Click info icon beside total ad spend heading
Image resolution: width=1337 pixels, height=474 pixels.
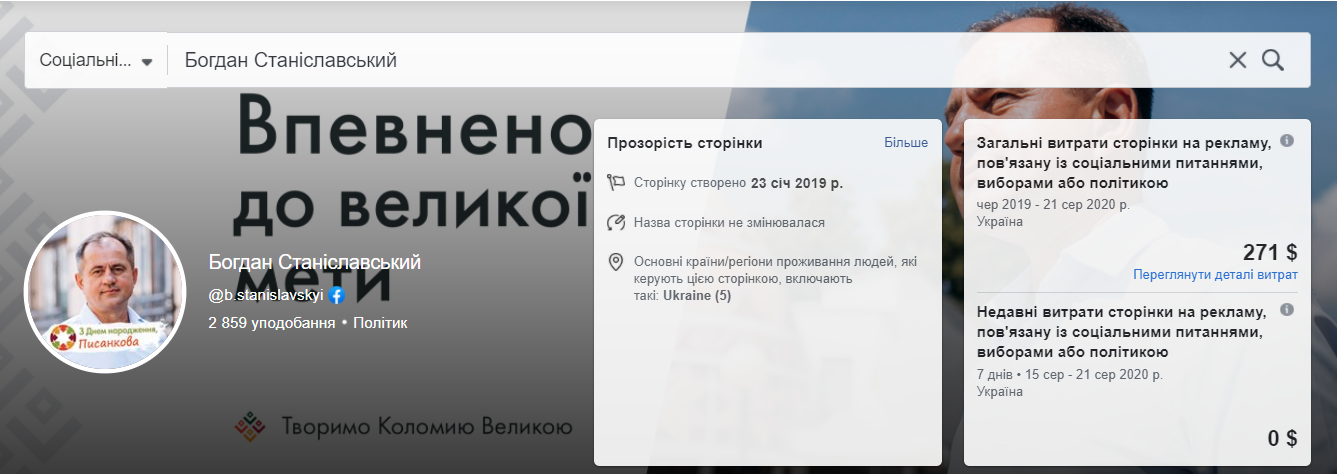pos(1288,141)
